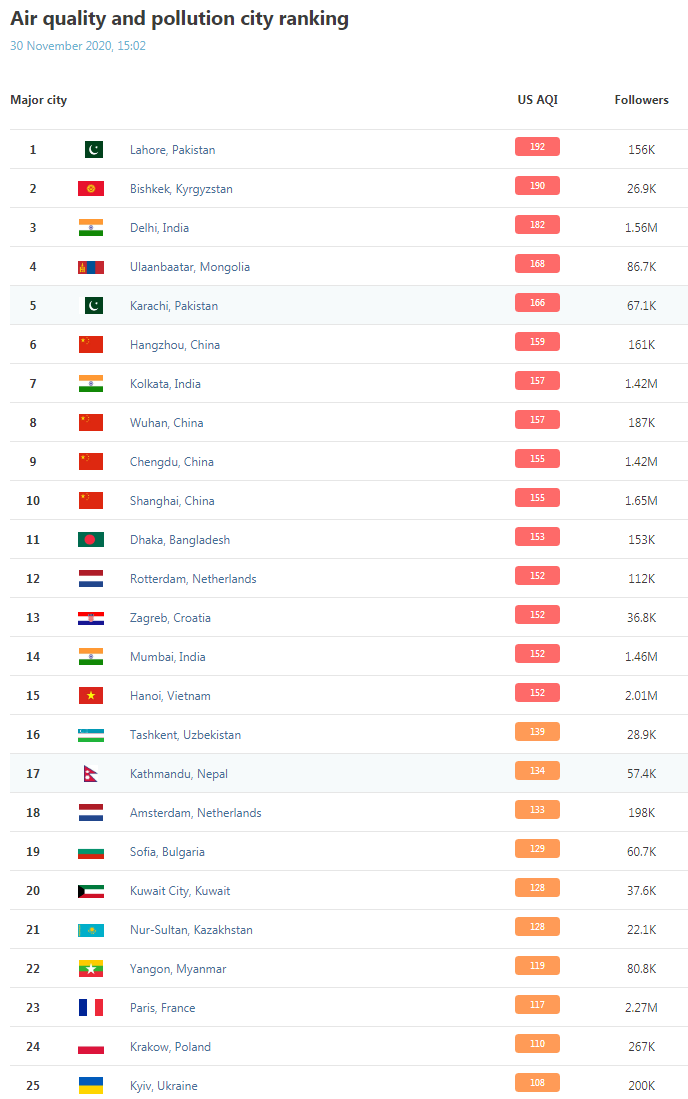Click Krakow's orange 110 AQI badge
The width and height of the screenshot is (688, 1099).
(537, 1044)
